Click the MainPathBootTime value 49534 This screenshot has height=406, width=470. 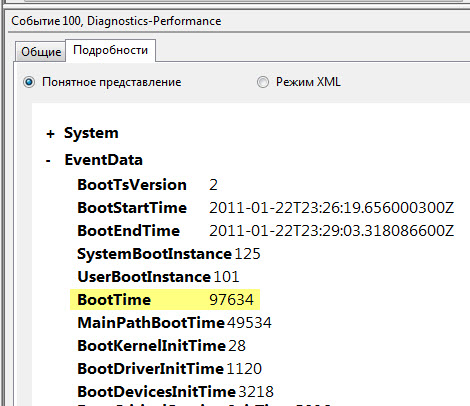[249, 323]
